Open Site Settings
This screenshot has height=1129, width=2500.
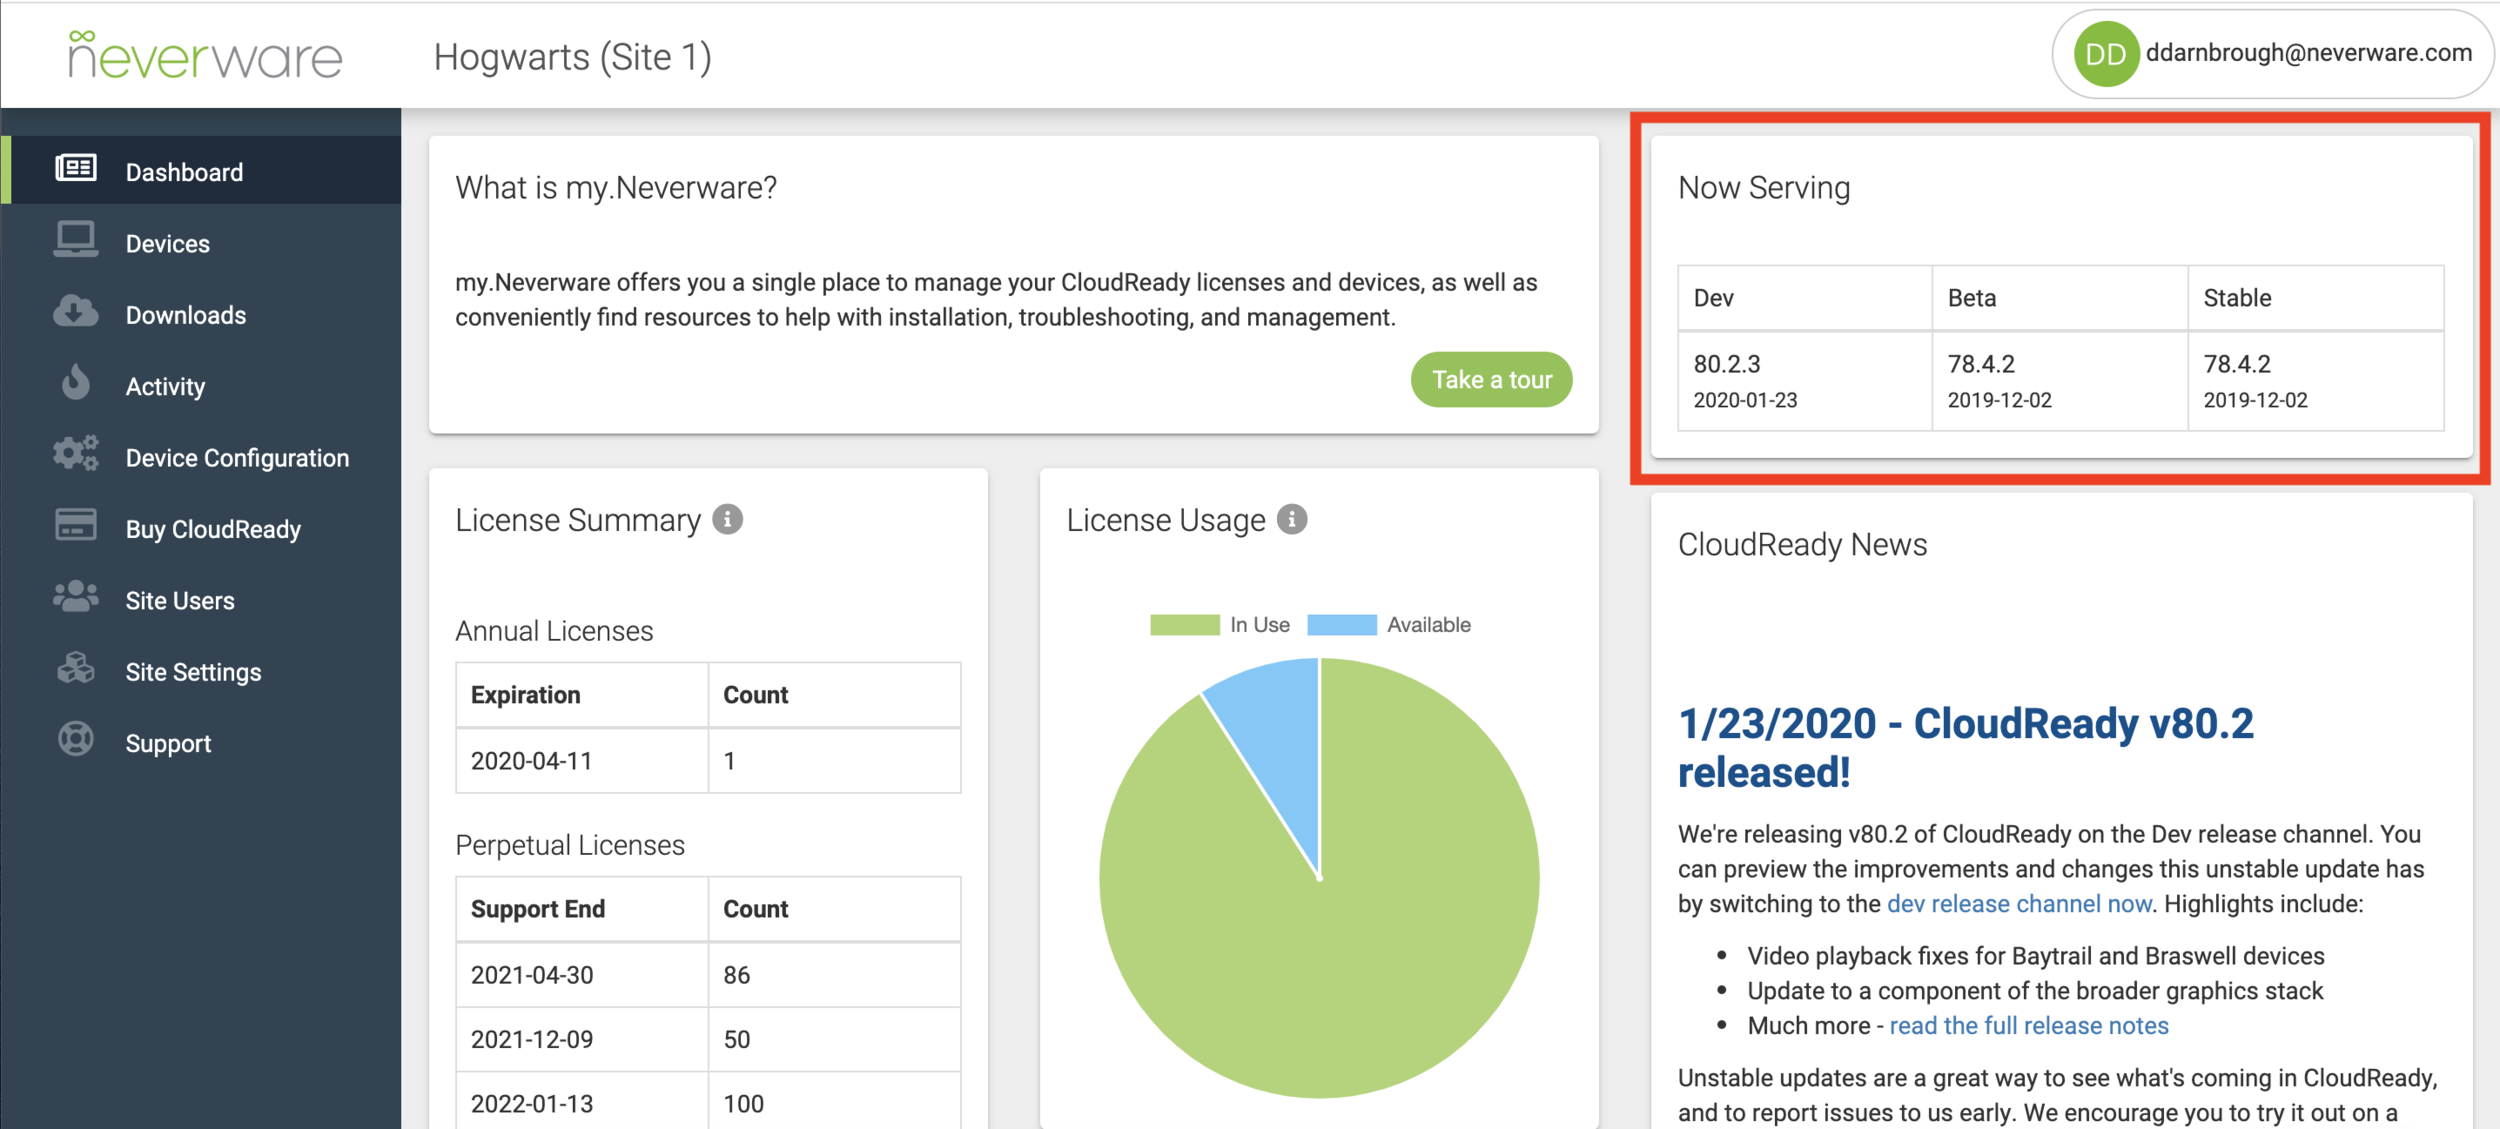(x=201, y=671)
